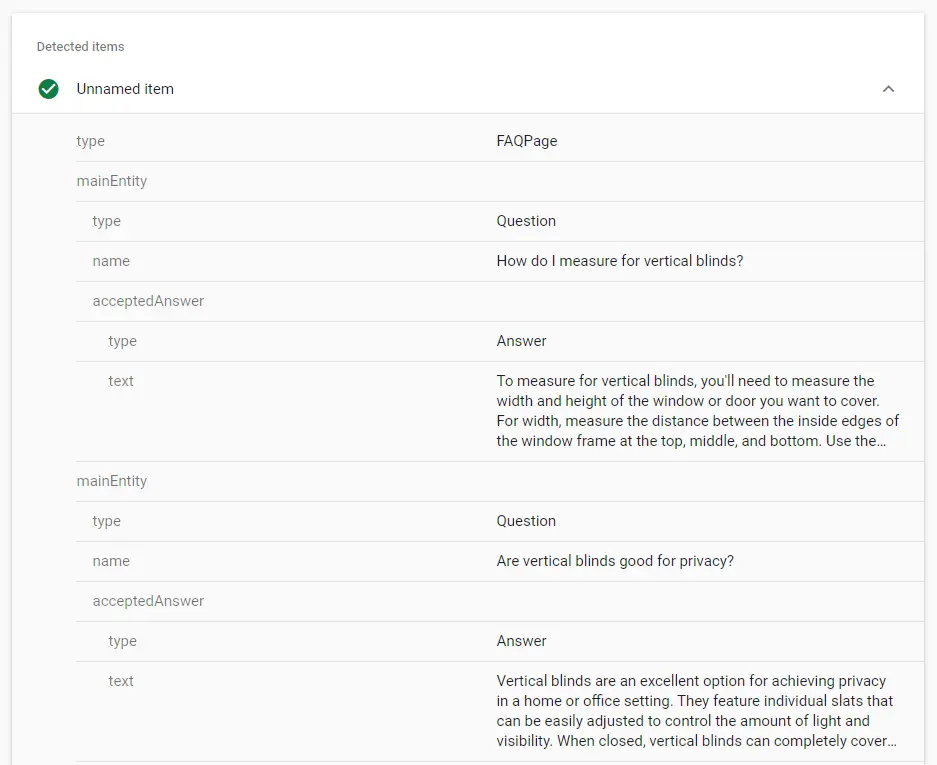
Task: Select the first name property row
Action: 110,261
